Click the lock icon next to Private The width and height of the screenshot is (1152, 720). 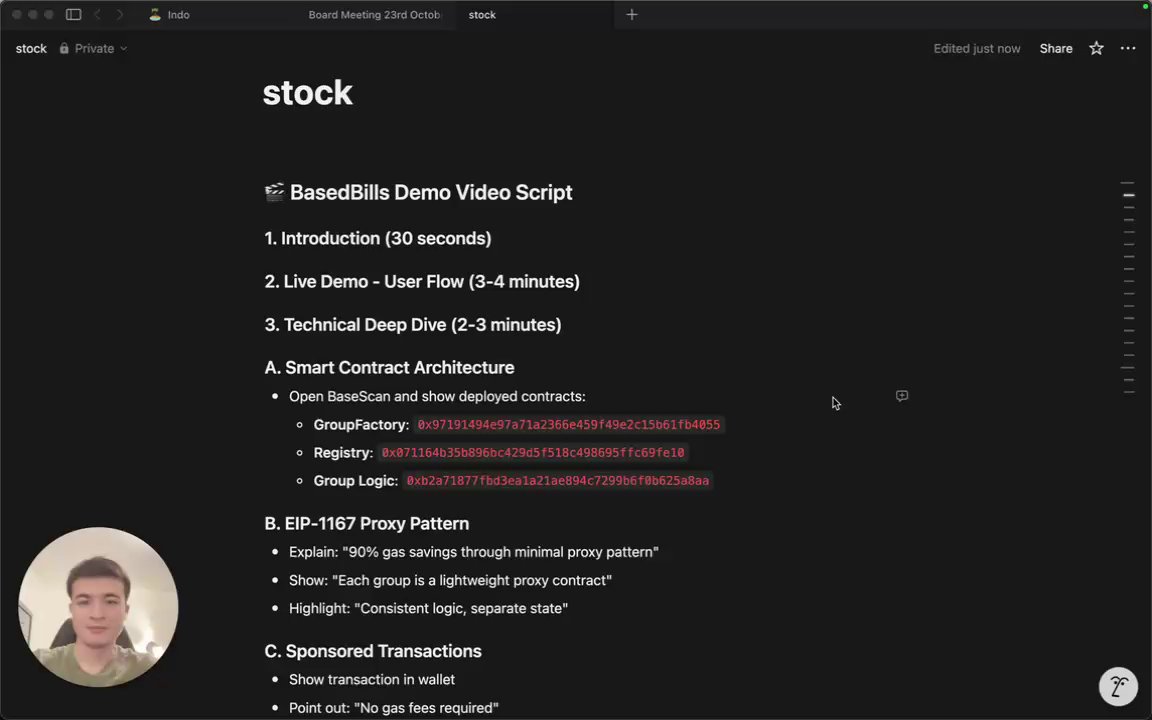pos(64,48)
